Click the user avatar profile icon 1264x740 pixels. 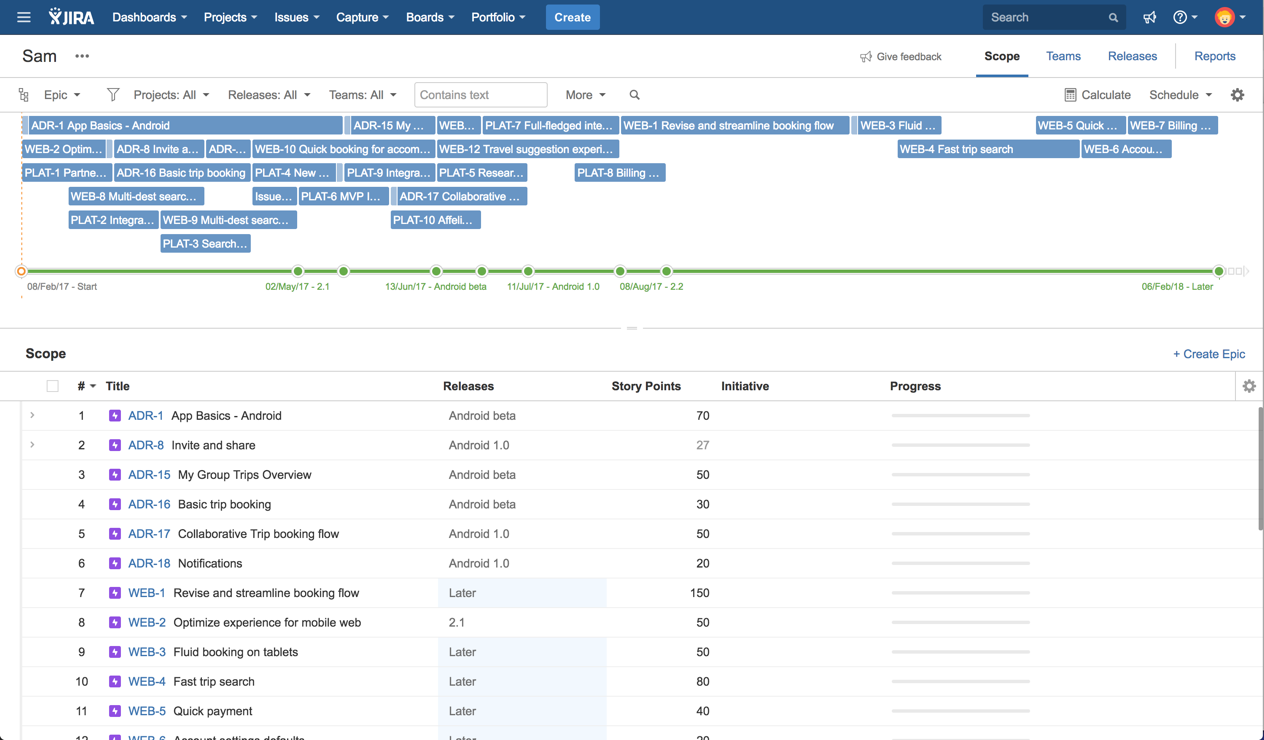point(1224,17)
